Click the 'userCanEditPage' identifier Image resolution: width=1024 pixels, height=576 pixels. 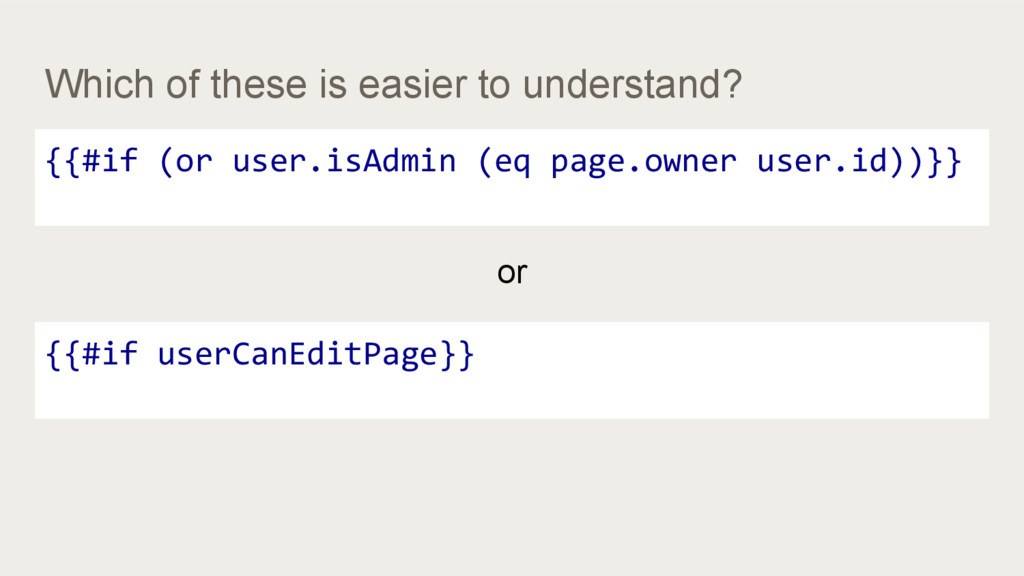297,355
